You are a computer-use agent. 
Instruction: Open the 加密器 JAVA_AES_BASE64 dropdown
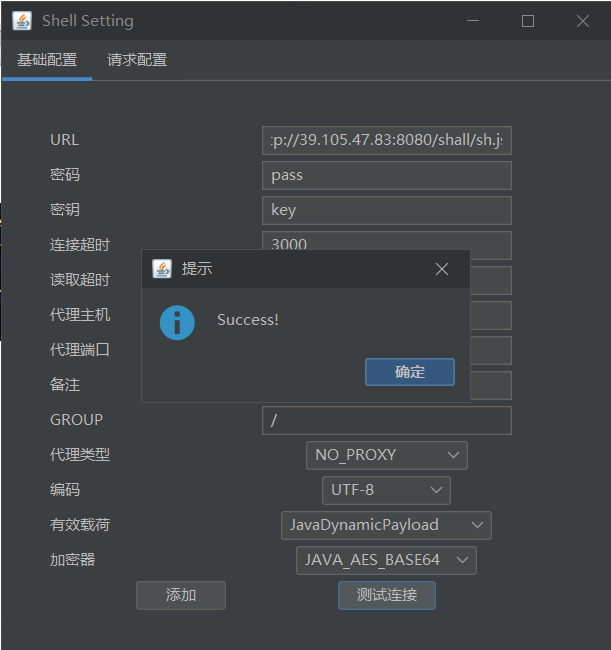point(386,560)
